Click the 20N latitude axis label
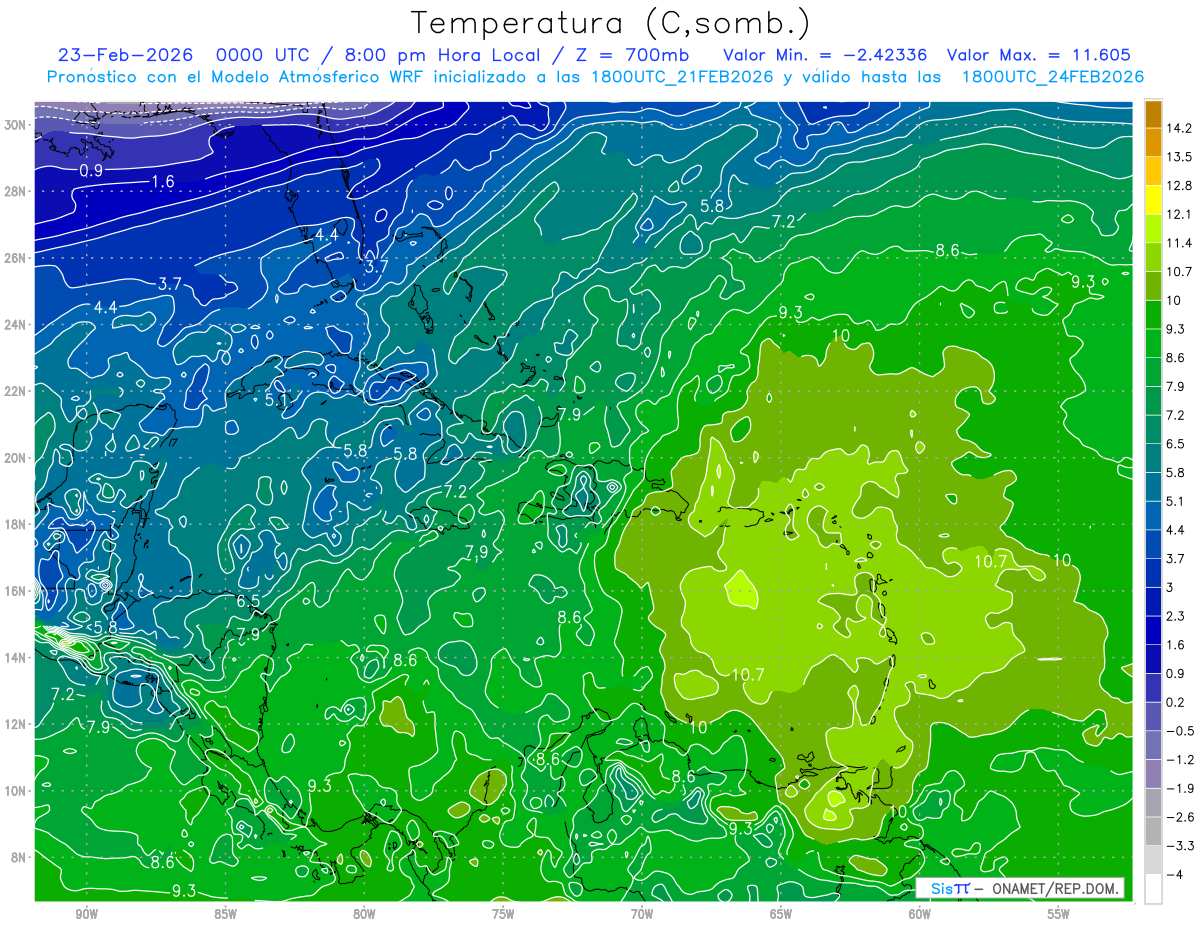The image size is (1200, 927). click(x=16, y=457)
